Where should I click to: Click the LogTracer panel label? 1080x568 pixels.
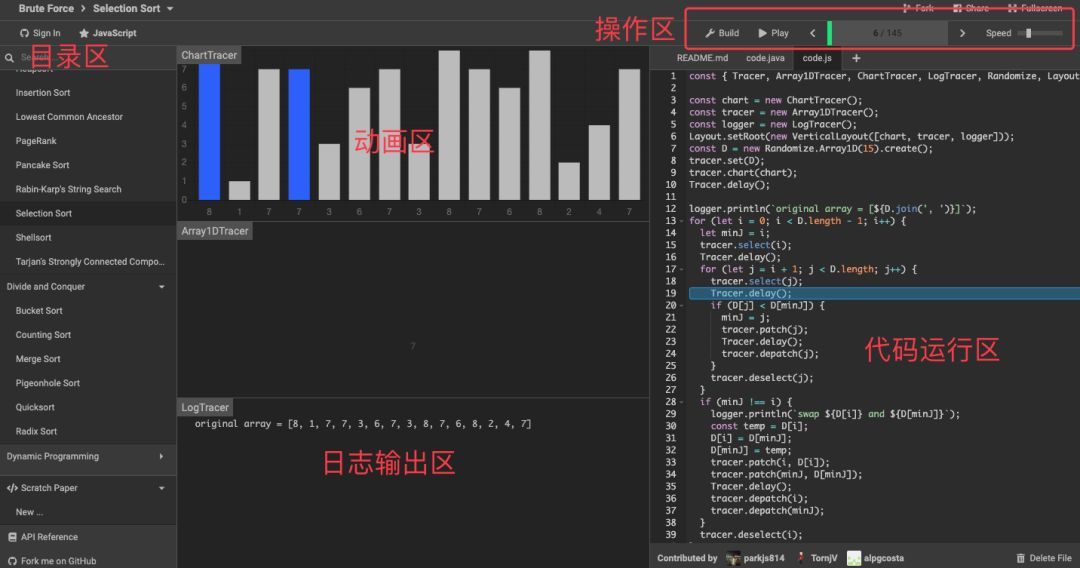tap(205, 407)
